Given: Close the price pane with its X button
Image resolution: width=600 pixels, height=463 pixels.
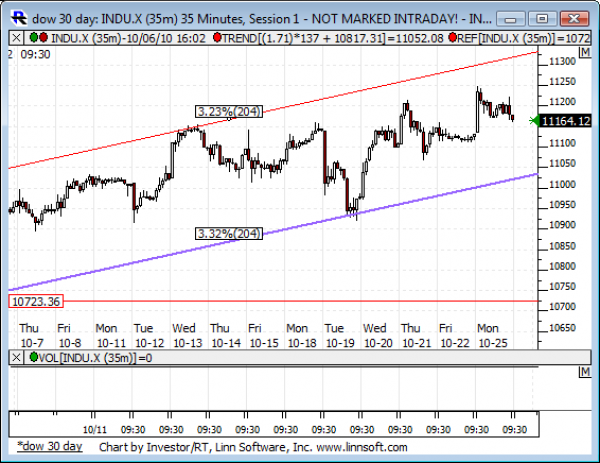Looking at the screenshot, I should point(16,38).
